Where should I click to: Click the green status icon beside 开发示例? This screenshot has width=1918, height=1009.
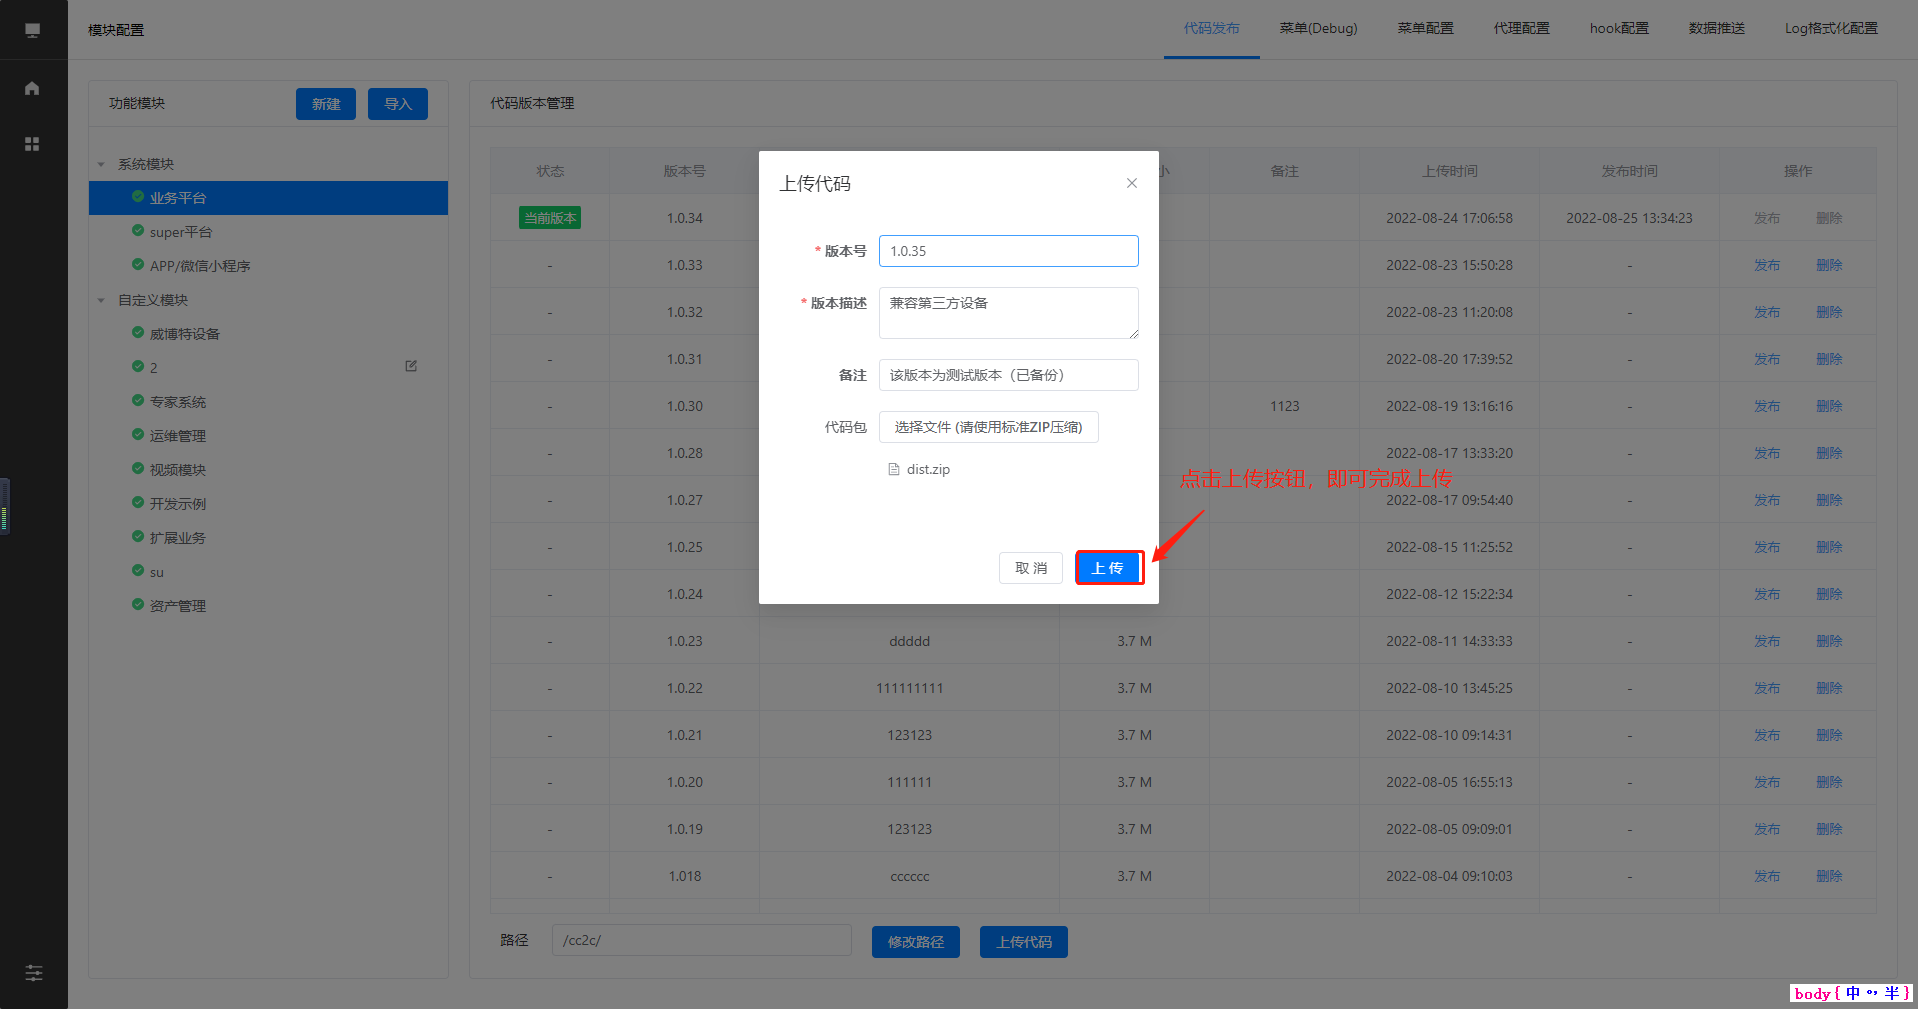click(x=138, y=503)
